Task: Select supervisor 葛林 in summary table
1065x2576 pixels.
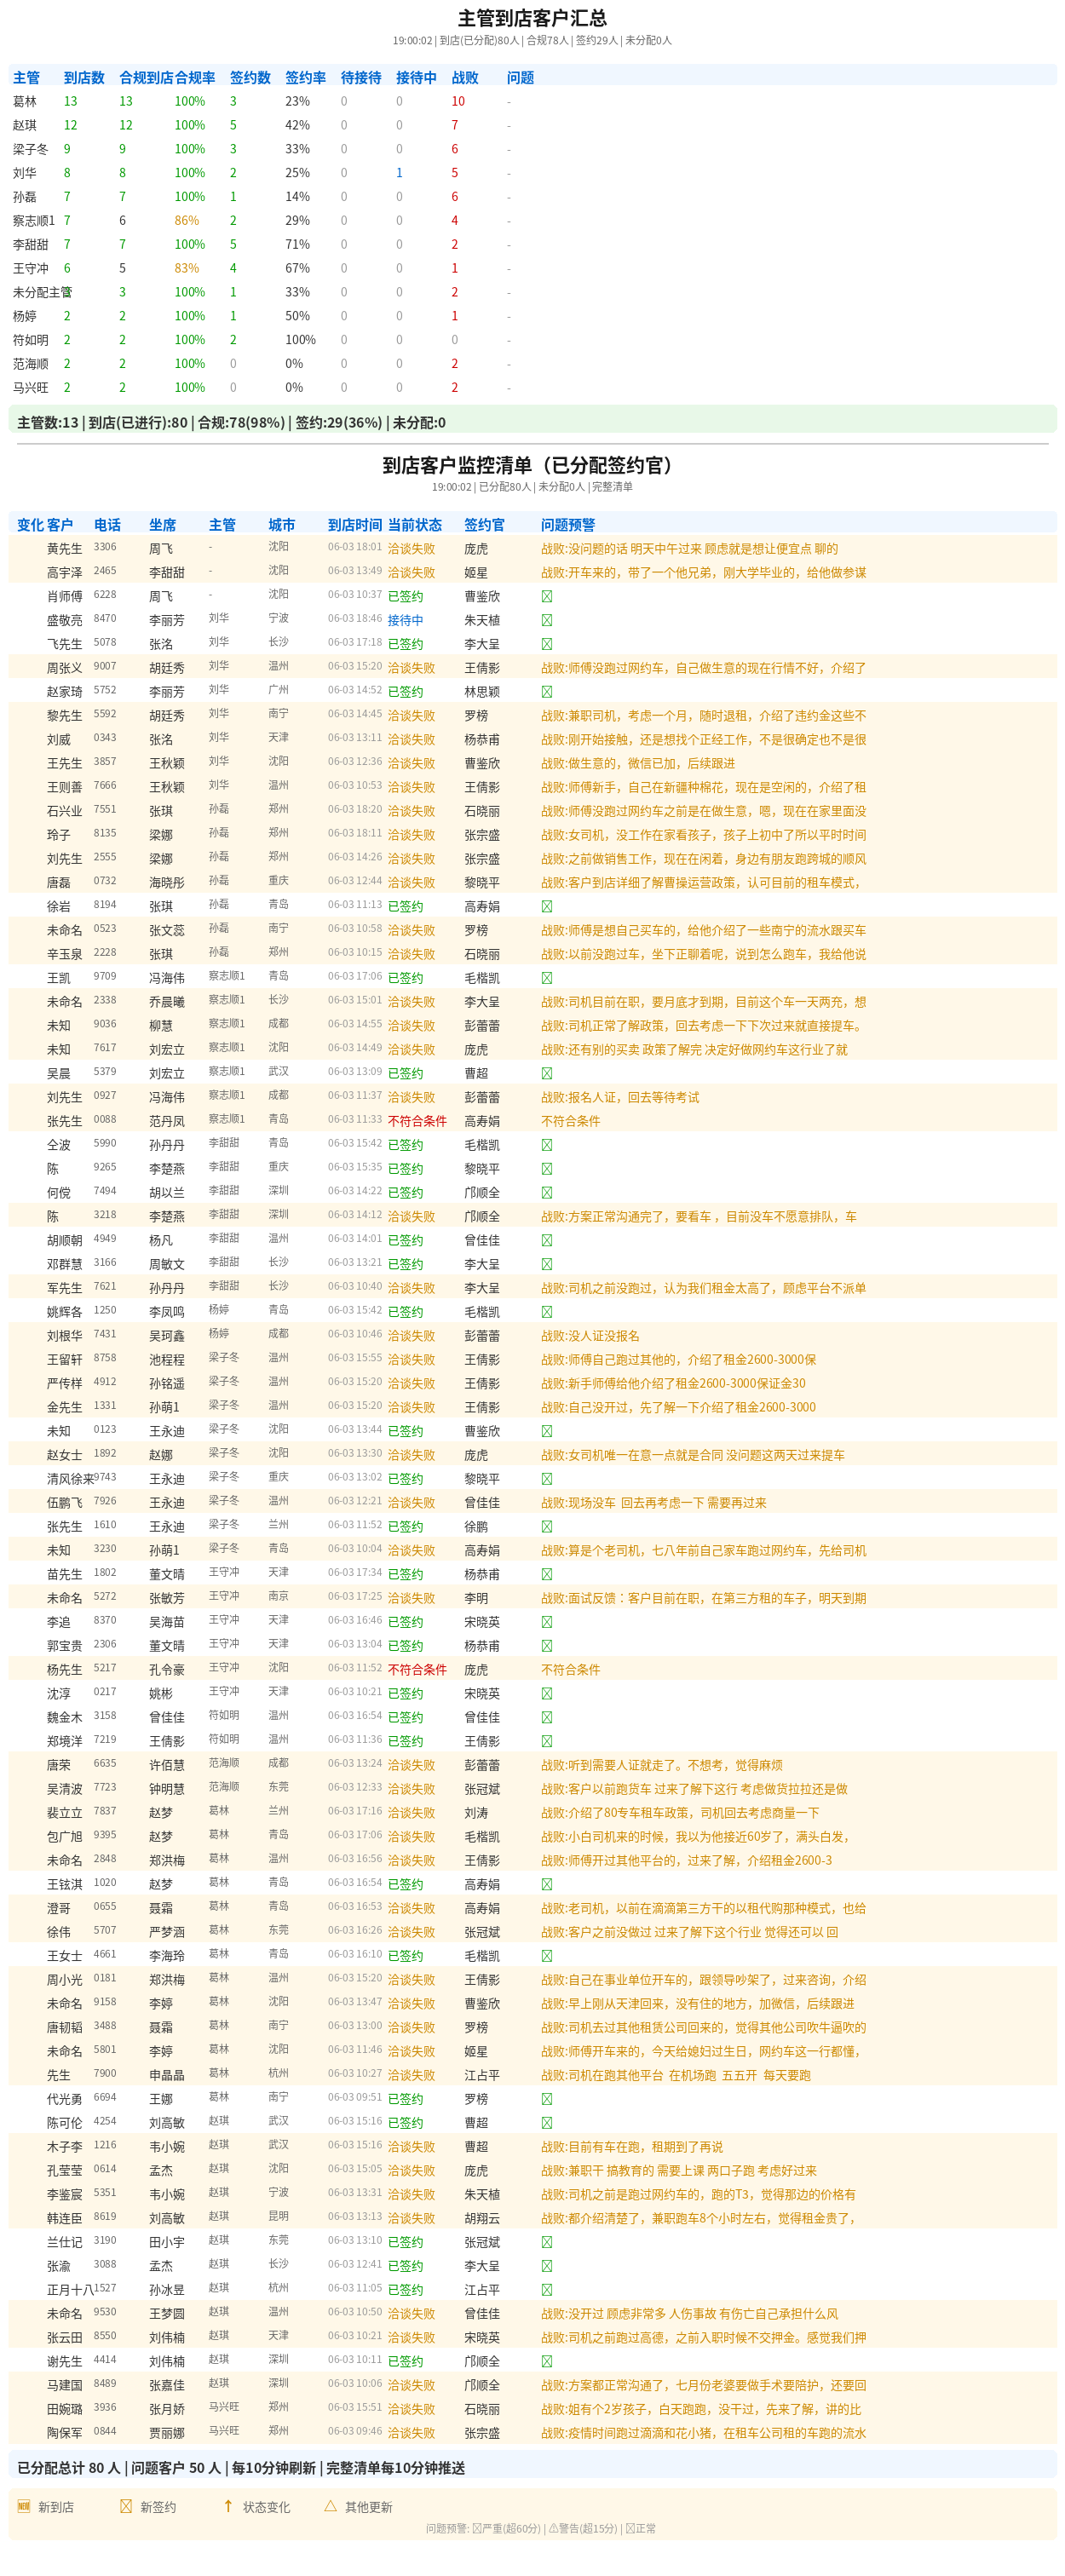Action: [25, 101]
